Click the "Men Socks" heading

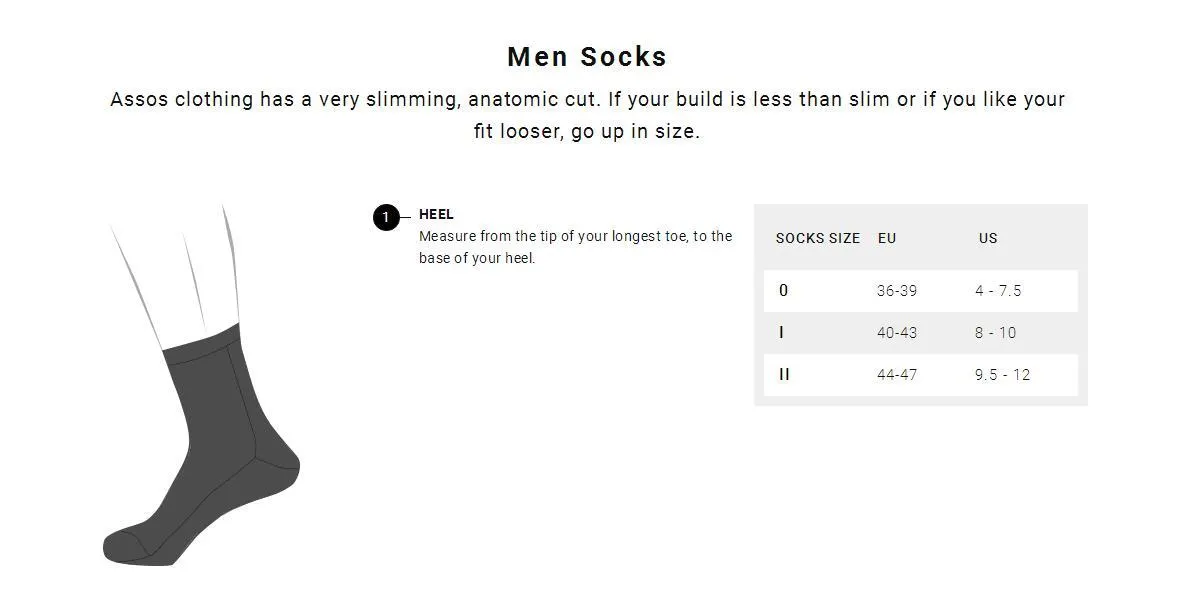click(587, 57)
